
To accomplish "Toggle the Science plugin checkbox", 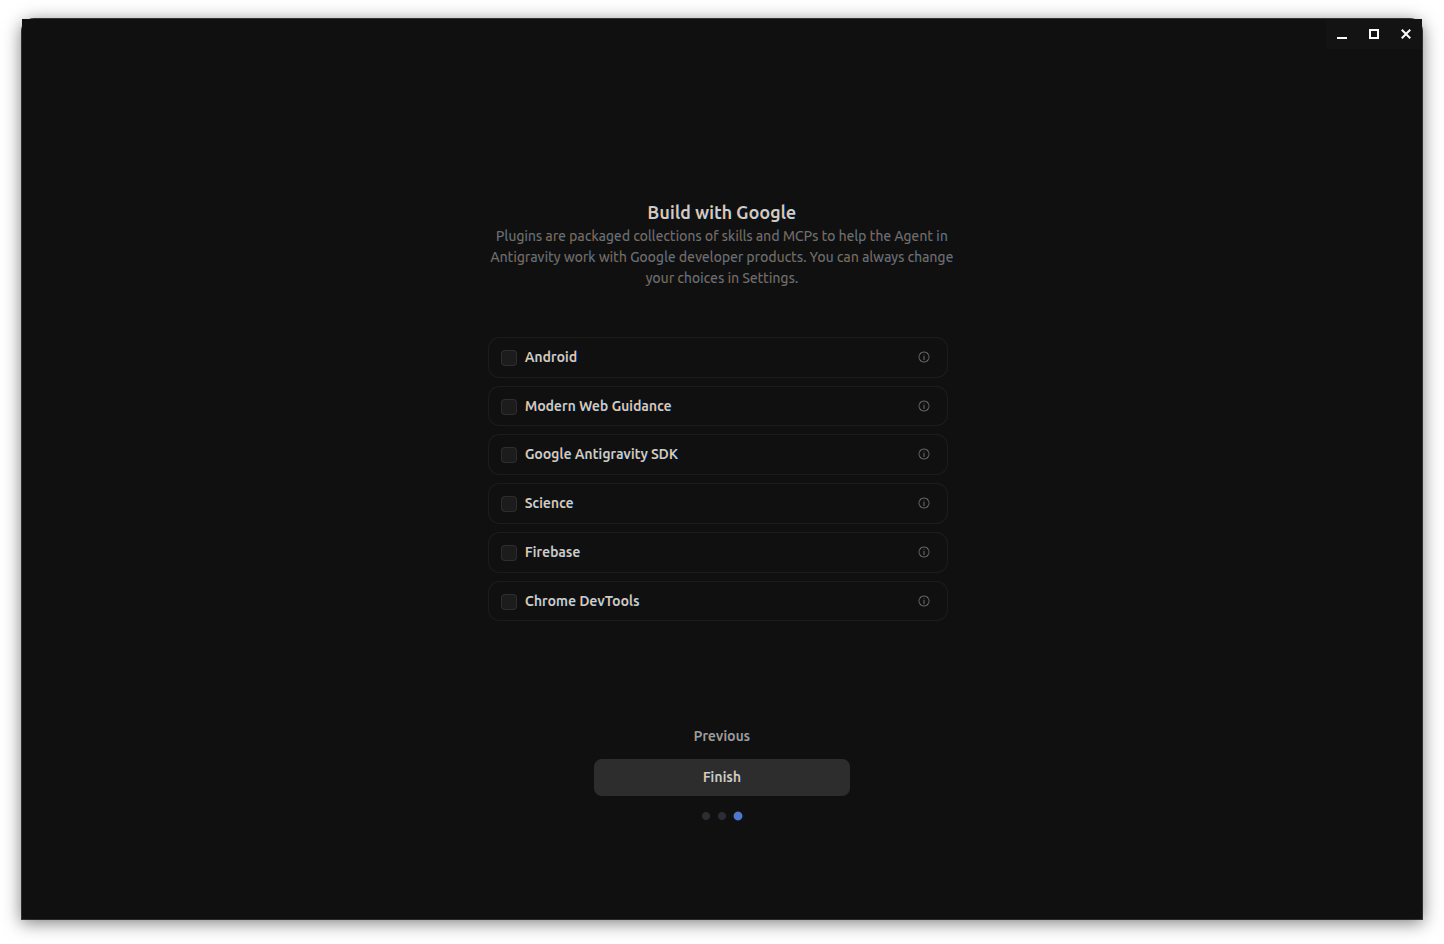I will coord(509,504).
